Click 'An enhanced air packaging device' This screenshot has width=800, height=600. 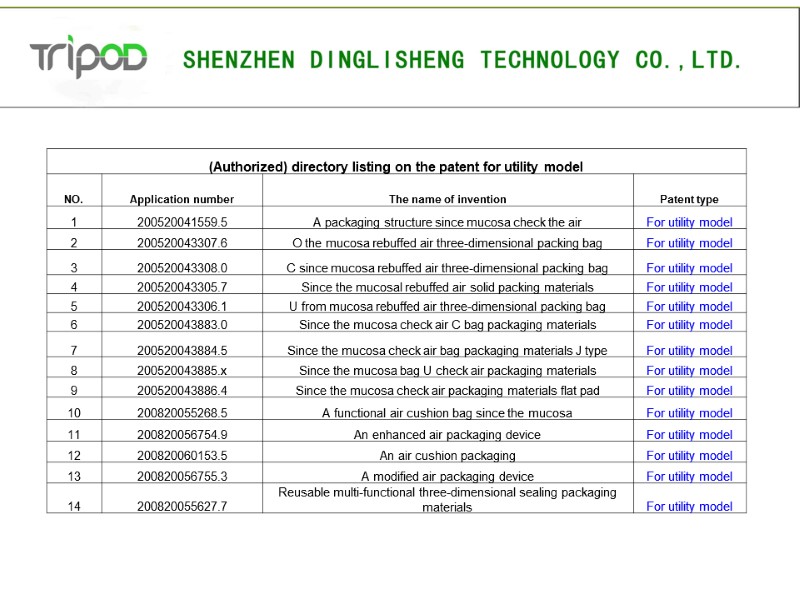tap(447, 435)
